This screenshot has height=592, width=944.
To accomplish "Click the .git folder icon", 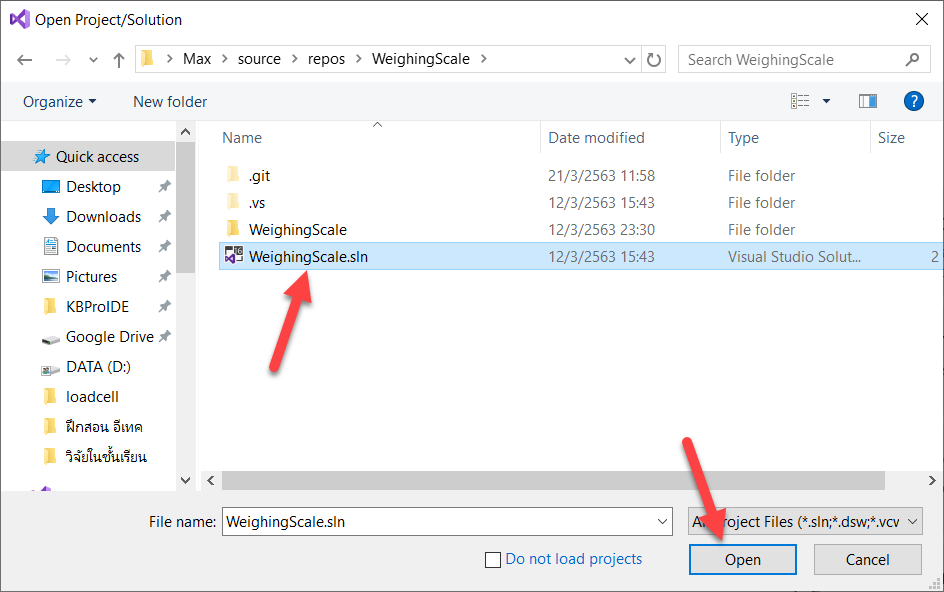I will click(x=233, y=175).
